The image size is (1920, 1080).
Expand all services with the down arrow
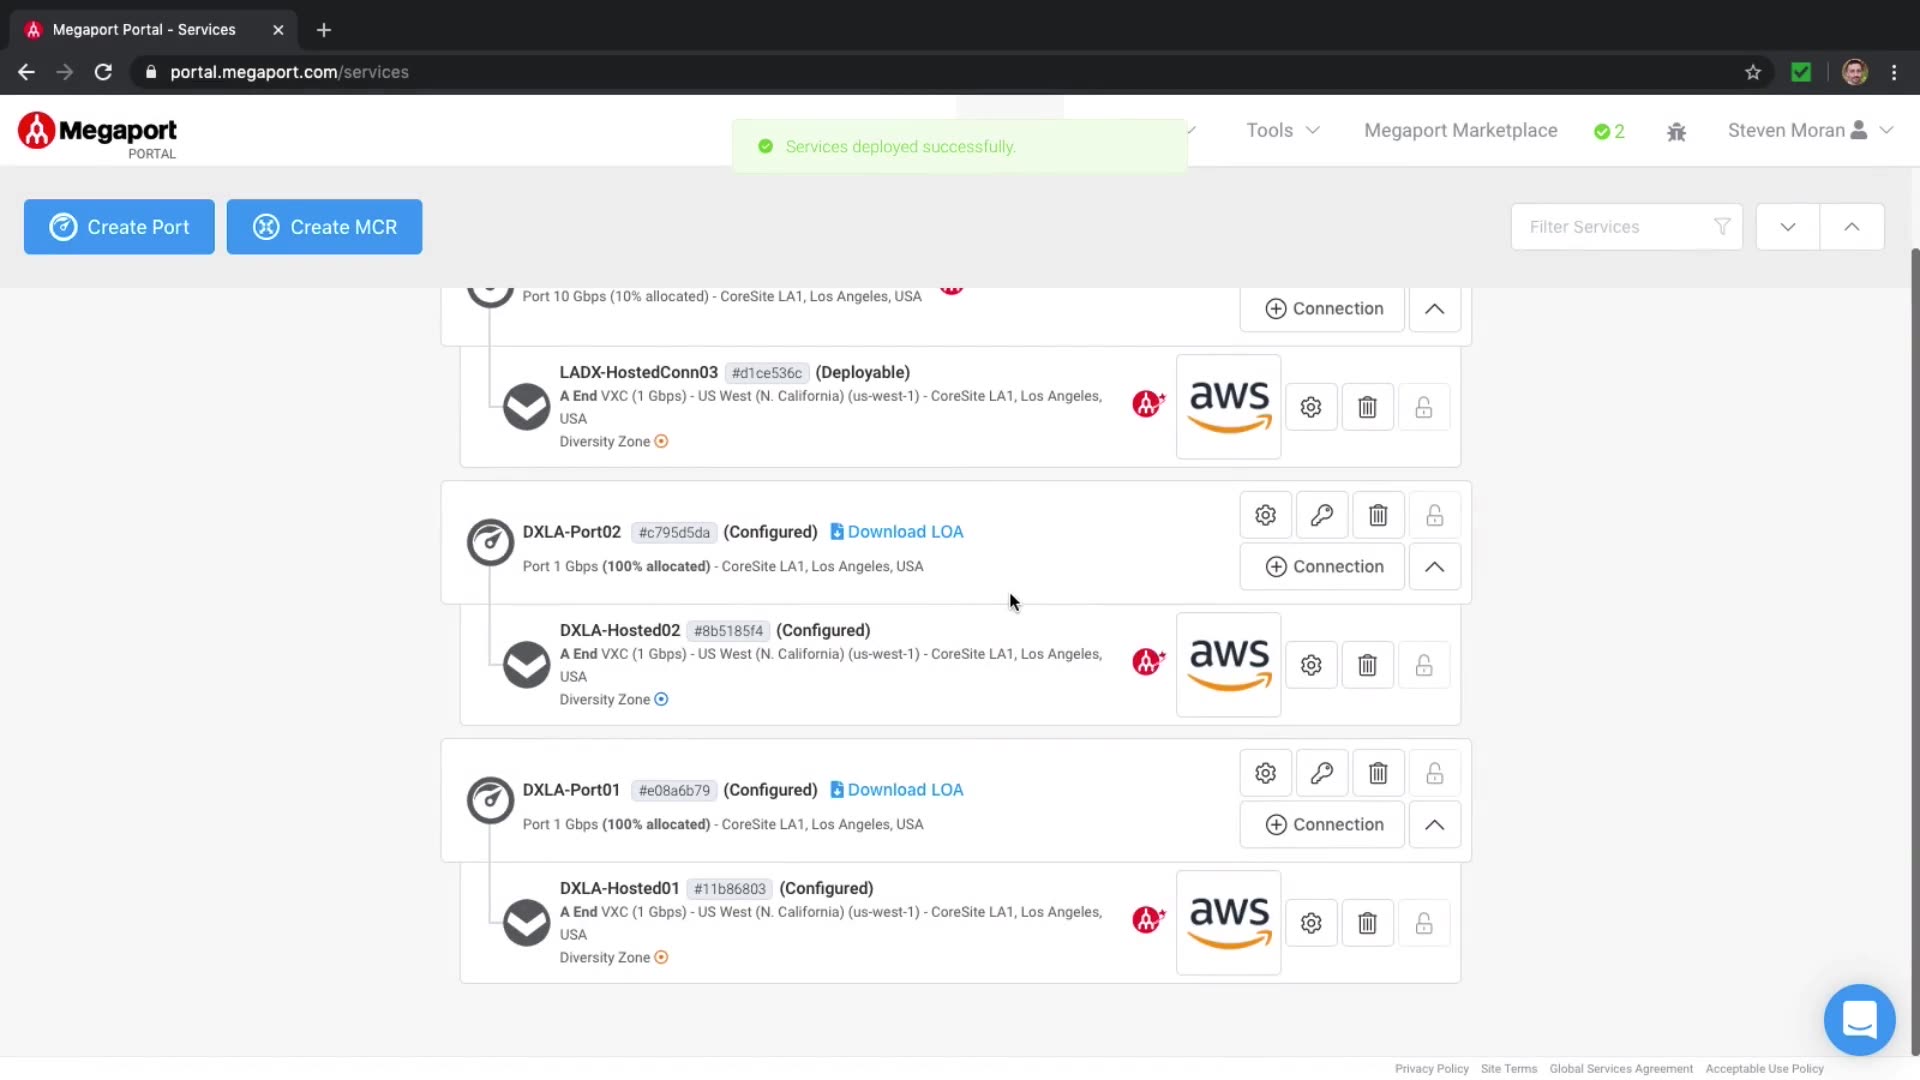[x=1787, y=227]
